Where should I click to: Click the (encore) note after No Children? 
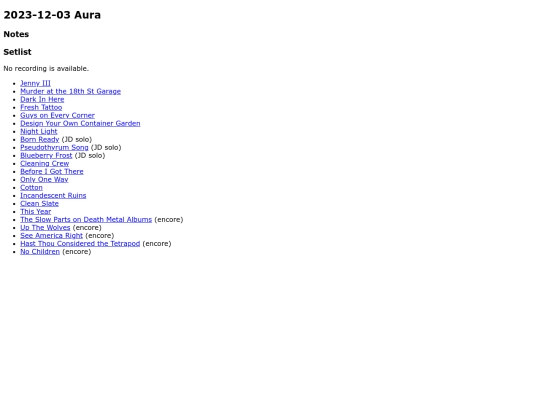point(77,251)
